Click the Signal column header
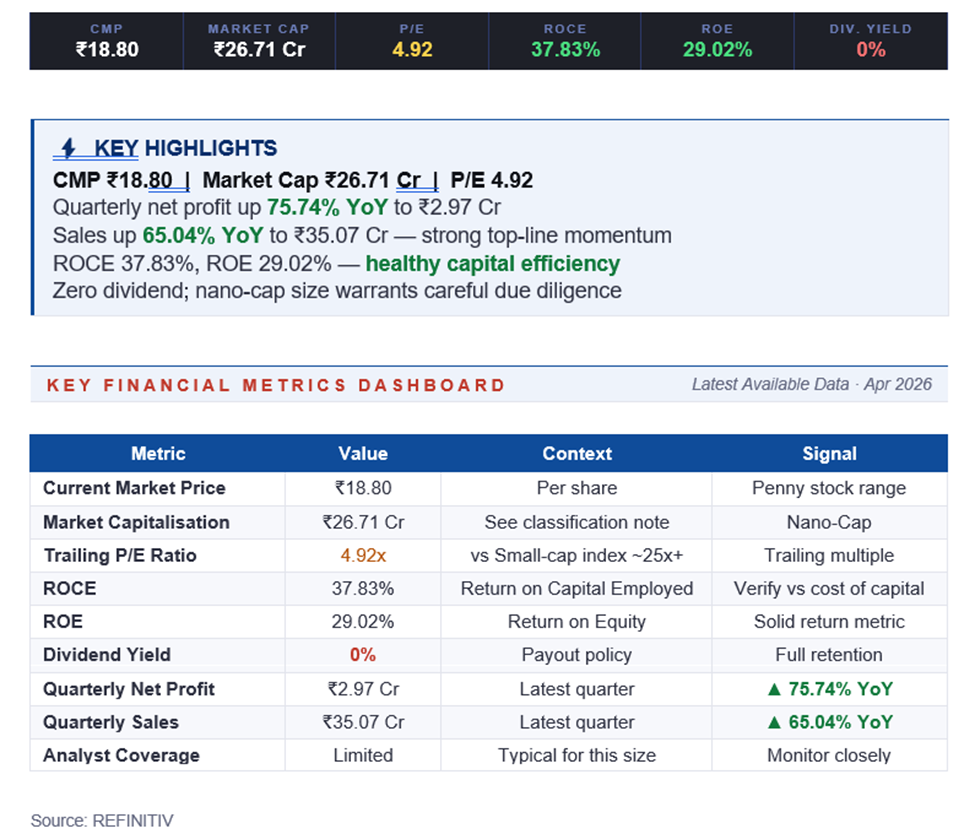Image resolution: width=975 pixels, height=834 pixels. click(x=829, y=453)
